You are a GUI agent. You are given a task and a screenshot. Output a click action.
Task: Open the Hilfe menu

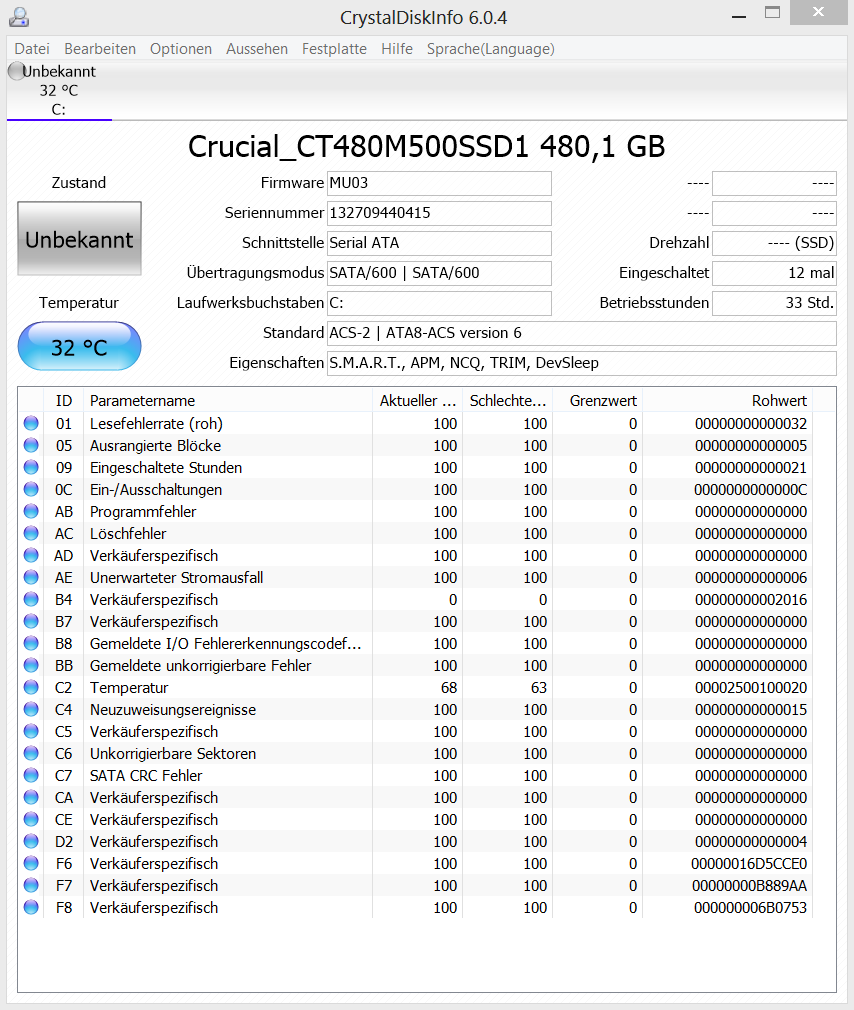[397, 49]
